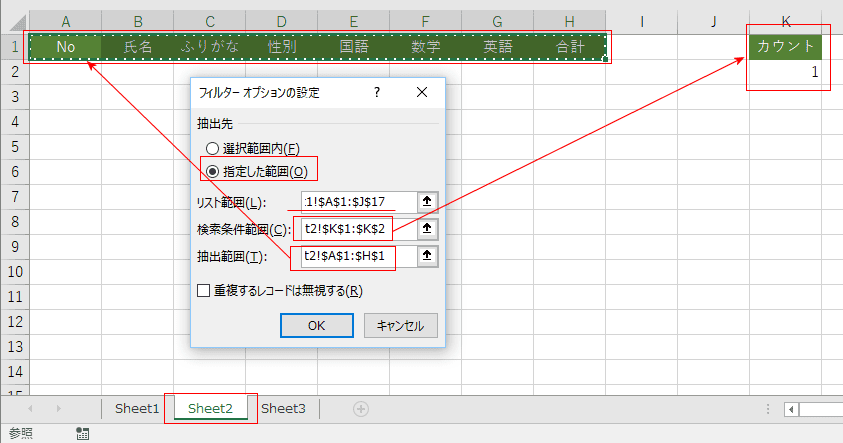Screen dimensions: 843x443
Task: Select row 5 header
Action: pyautogui.click(x=15, y=147)
